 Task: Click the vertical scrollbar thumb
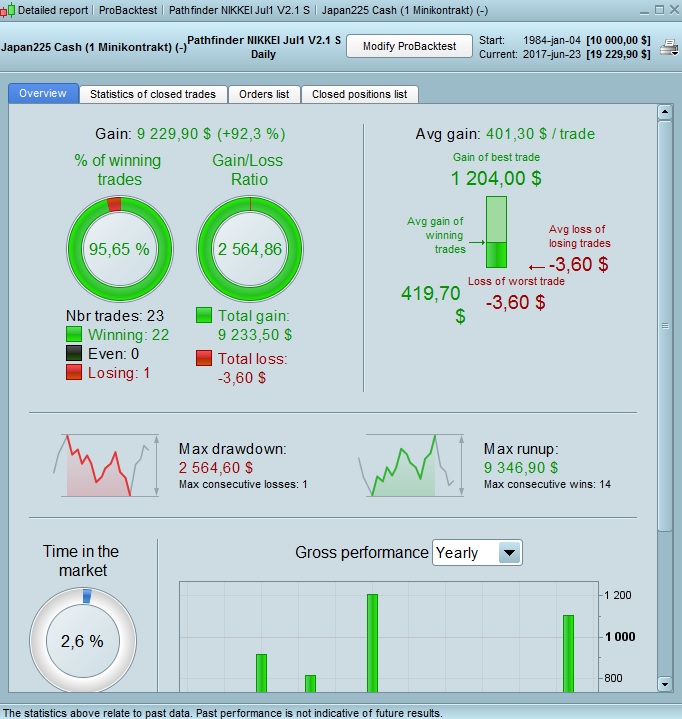(x=665, y=326)
